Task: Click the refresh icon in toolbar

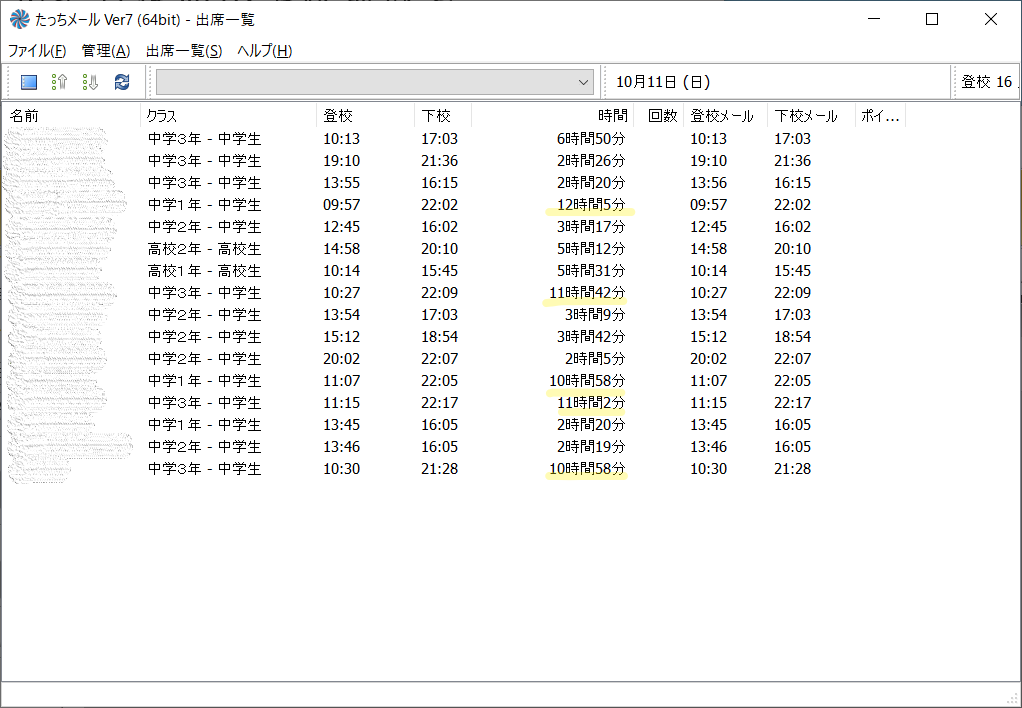Action: [x=122, y=82]
